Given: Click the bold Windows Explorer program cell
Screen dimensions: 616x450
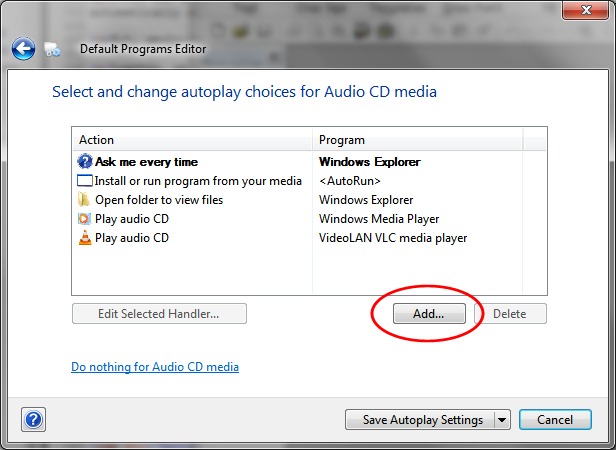Looking at the screenshot, I should click(370, 162).
